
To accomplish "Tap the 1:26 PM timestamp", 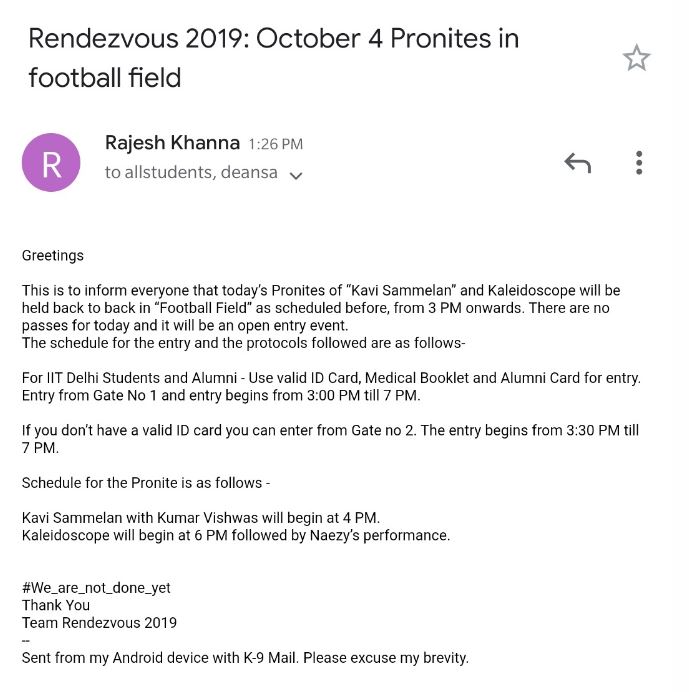I will pos(275,145).
